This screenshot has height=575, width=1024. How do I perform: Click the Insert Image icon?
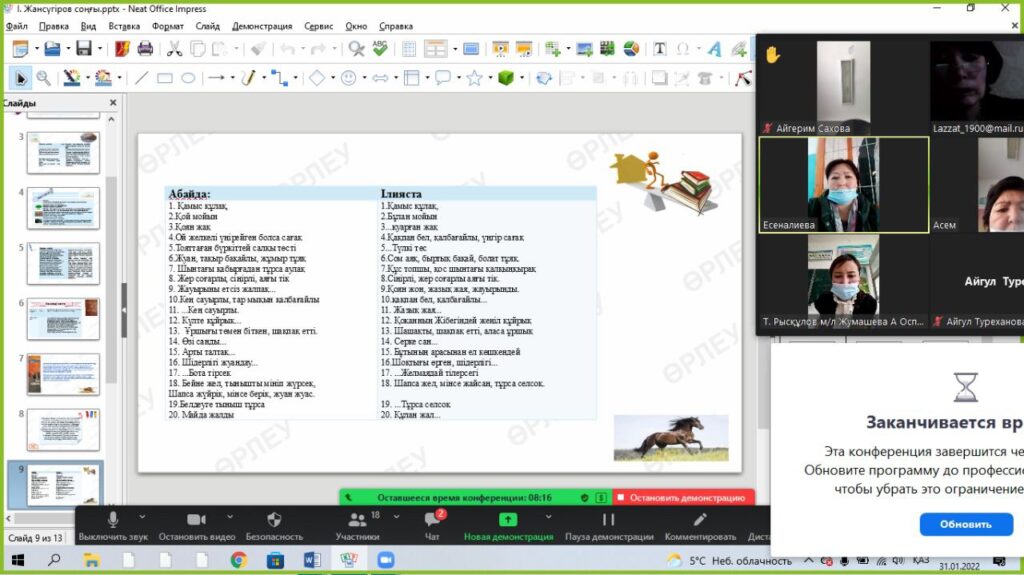(x=584, y=48)
